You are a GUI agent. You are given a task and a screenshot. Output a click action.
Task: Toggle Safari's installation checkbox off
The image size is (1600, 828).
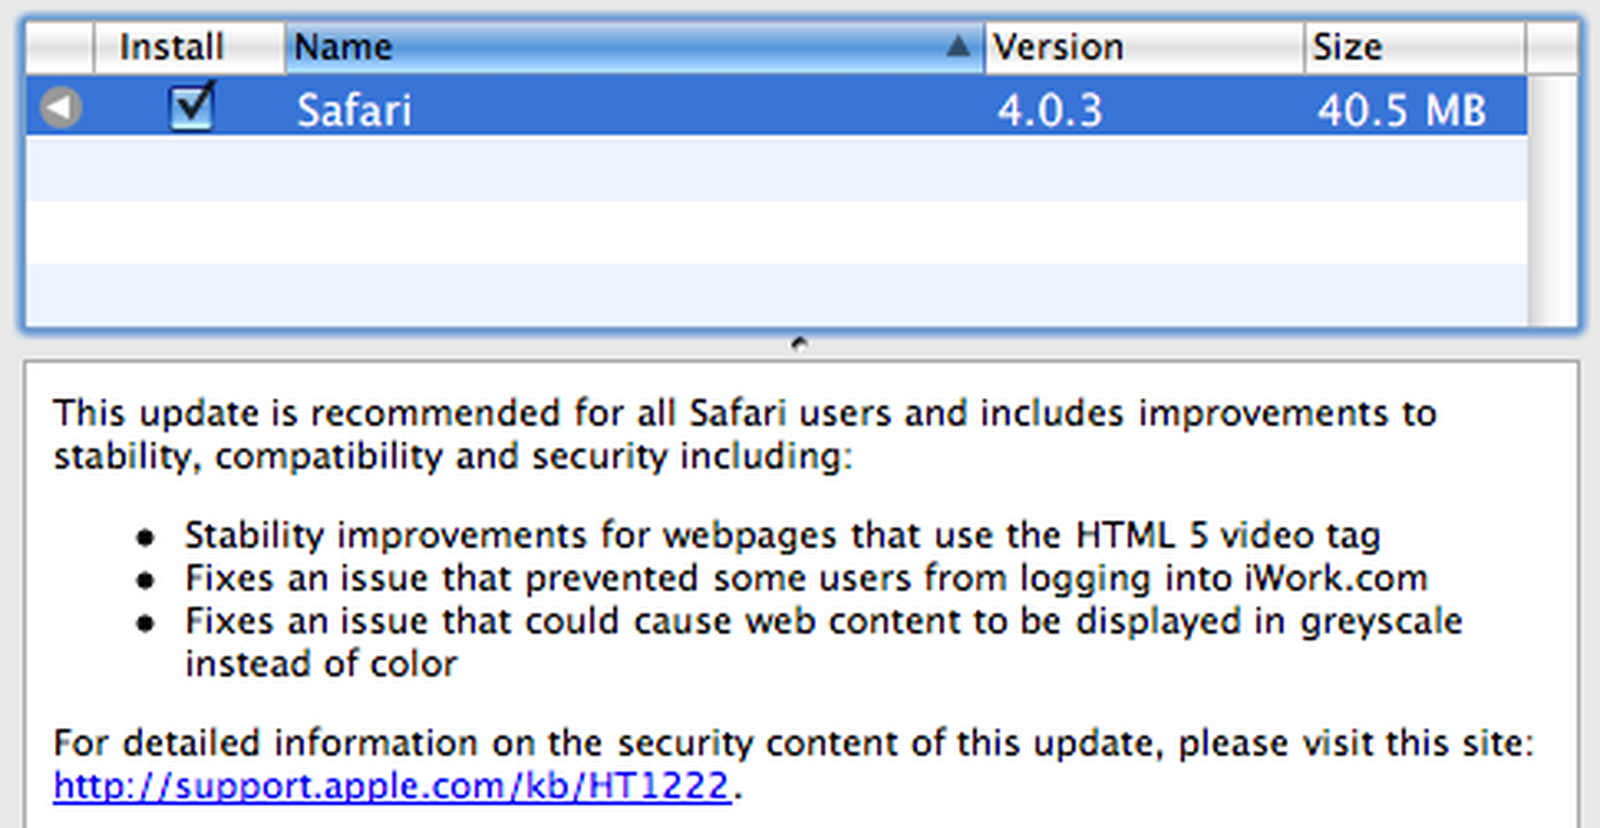coord(191,108)
